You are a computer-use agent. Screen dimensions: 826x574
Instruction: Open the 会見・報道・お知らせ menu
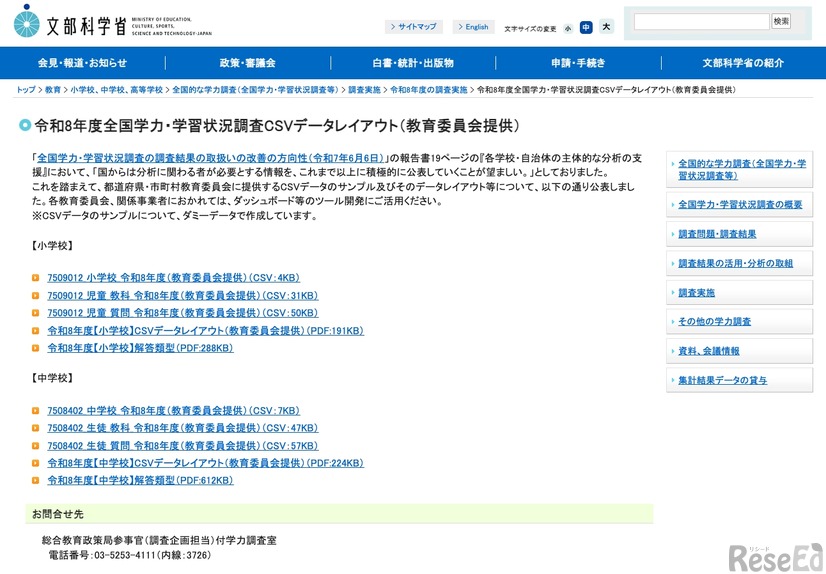pos(83,63)
